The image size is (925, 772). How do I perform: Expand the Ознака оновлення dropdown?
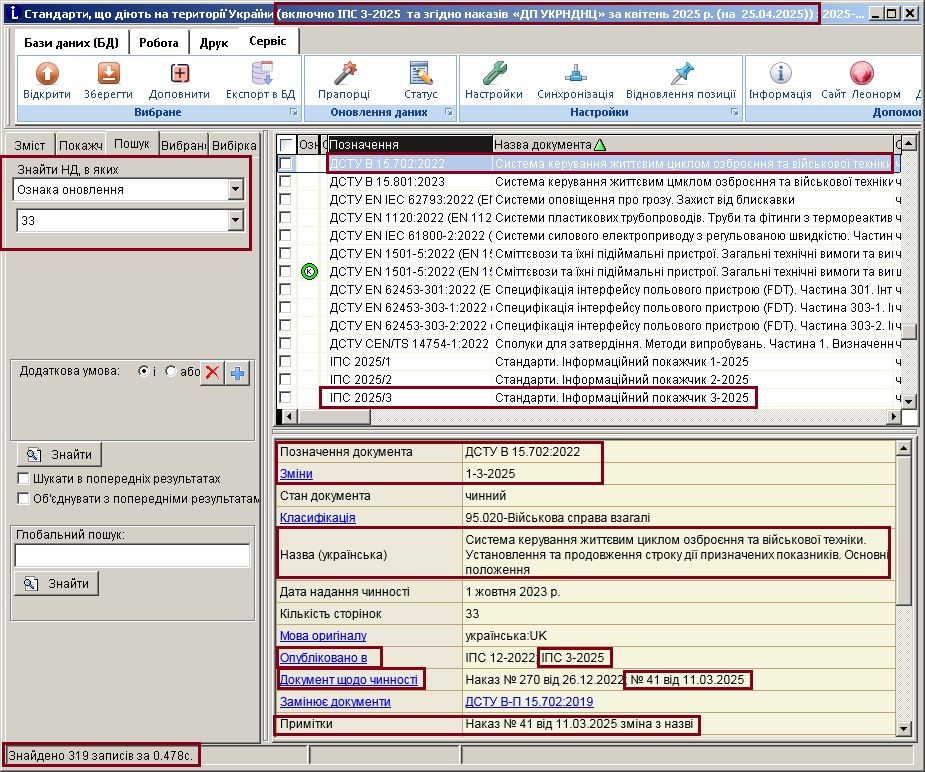click(x=235, y=190)
